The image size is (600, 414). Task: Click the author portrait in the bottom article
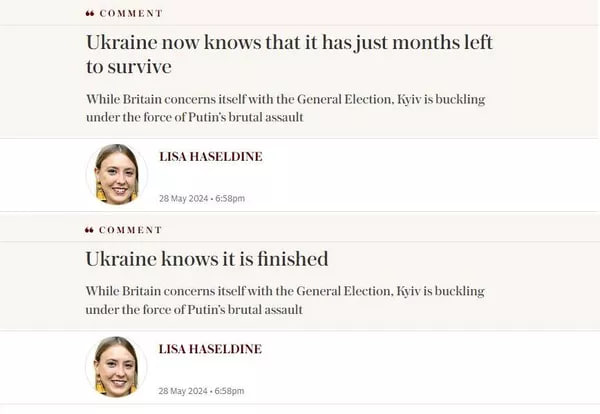tap(116, 367)
